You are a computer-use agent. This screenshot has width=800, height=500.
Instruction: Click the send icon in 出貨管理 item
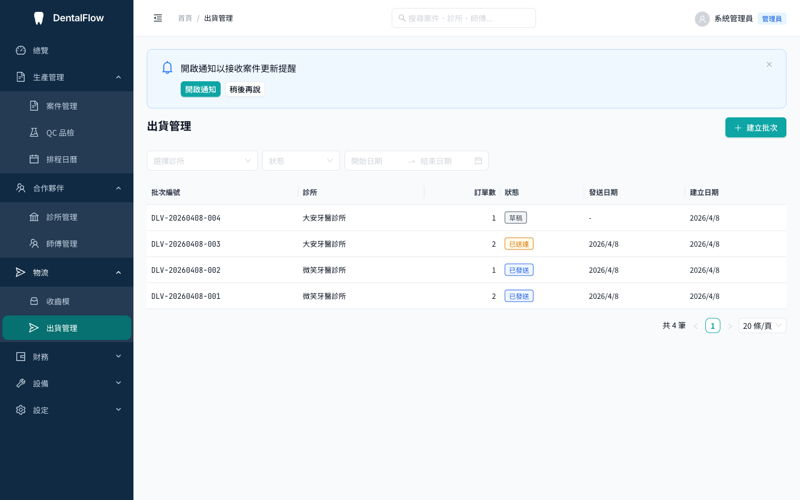point(34,328)
